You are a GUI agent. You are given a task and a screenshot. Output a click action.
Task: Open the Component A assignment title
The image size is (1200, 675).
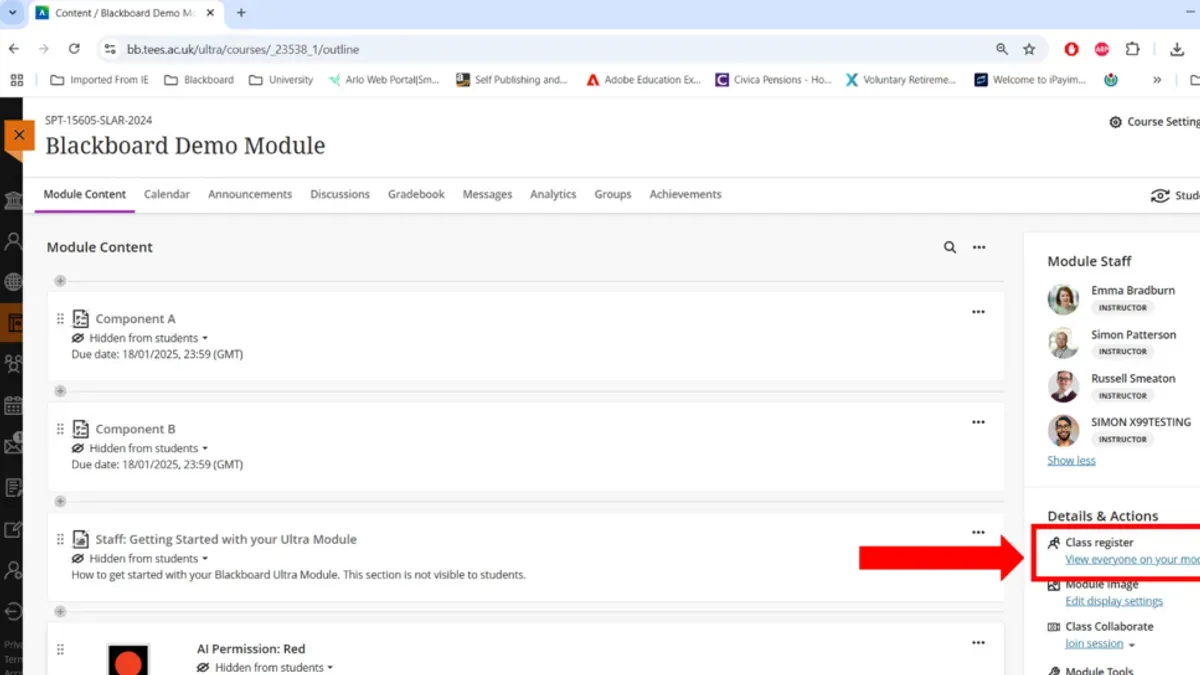(135, 319)
